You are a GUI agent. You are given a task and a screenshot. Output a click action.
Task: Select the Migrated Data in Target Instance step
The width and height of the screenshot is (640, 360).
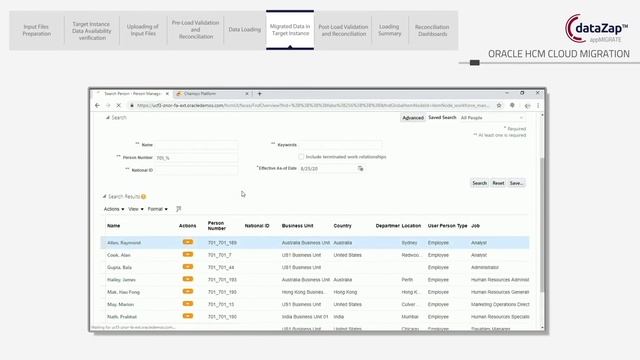pos(290,30)
